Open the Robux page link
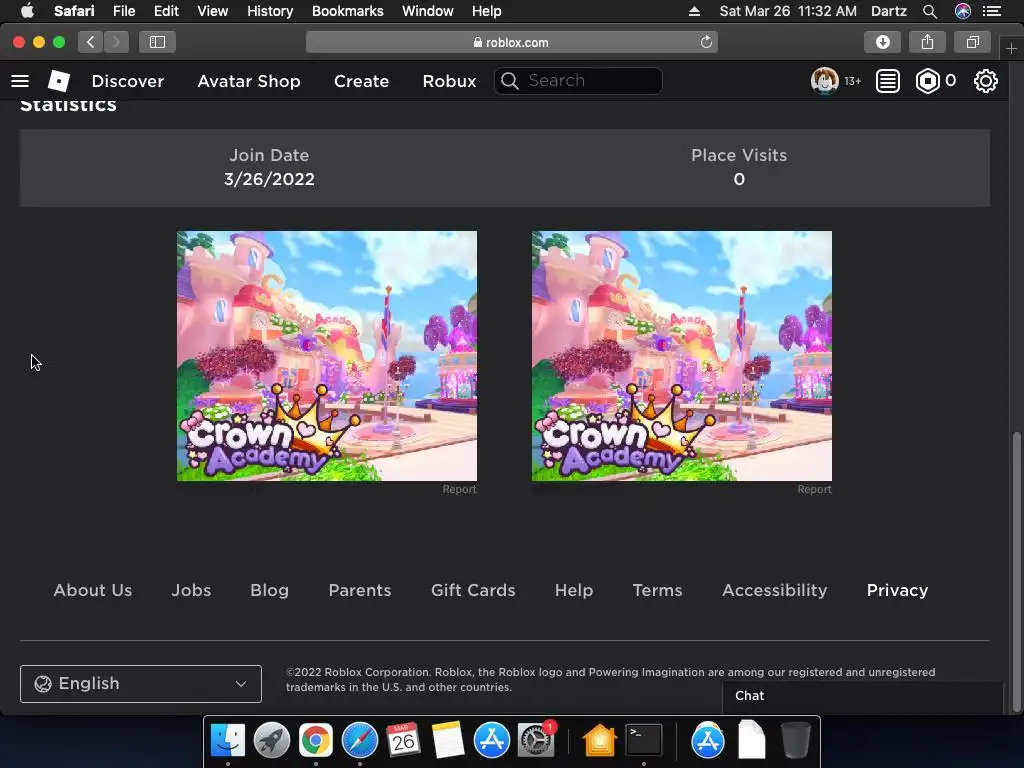The width and height of the screenshot is (1024, 768). (x=449, y=81)
